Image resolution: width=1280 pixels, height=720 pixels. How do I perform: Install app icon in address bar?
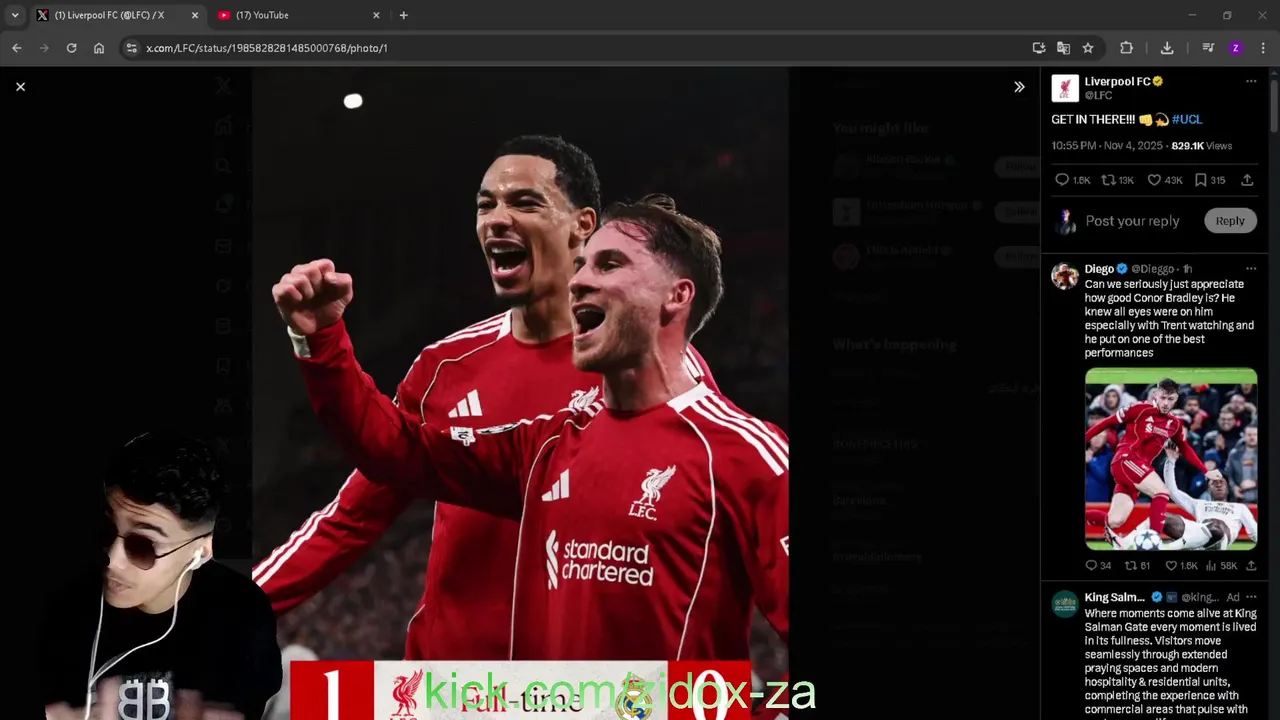tap(1039, 48)
